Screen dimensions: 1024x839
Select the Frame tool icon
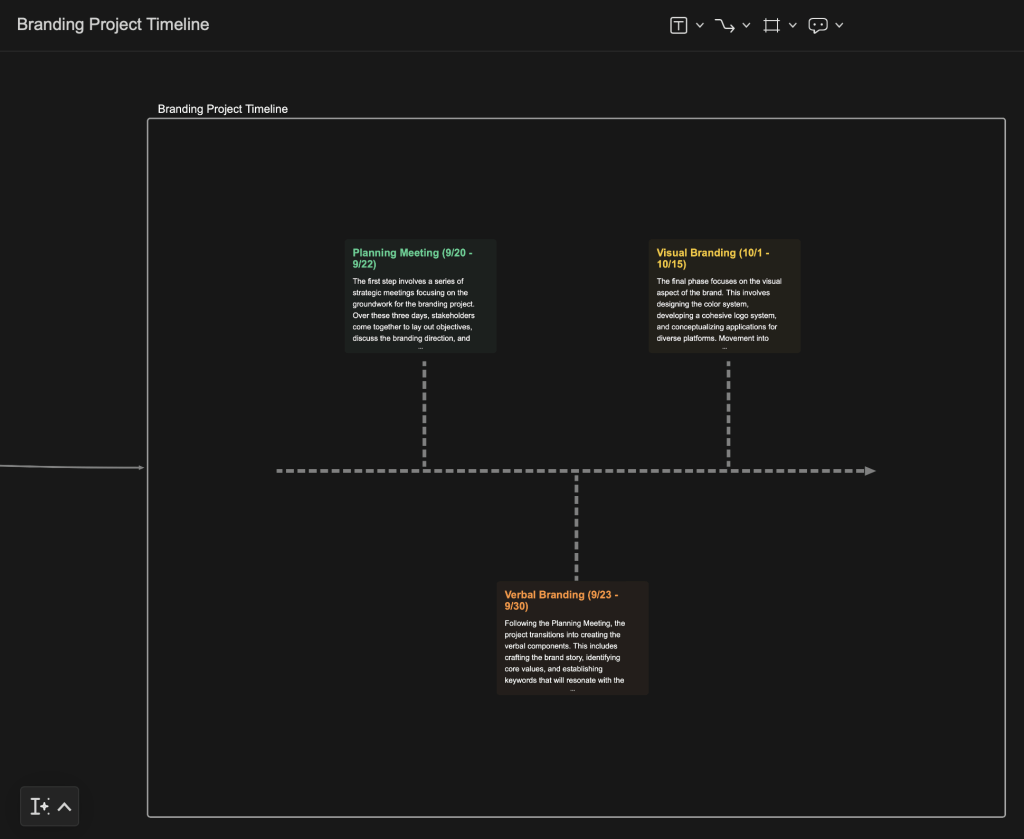click(771, 26)
